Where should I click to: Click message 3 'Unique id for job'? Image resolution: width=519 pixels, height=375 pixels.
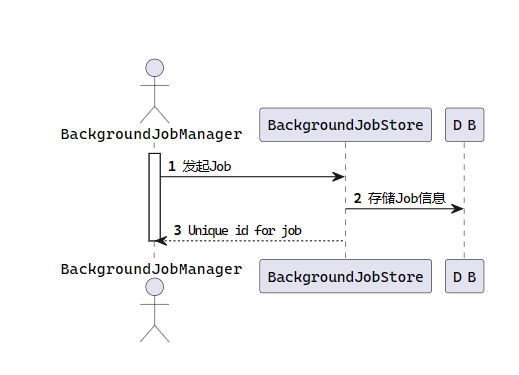(245, 230)
